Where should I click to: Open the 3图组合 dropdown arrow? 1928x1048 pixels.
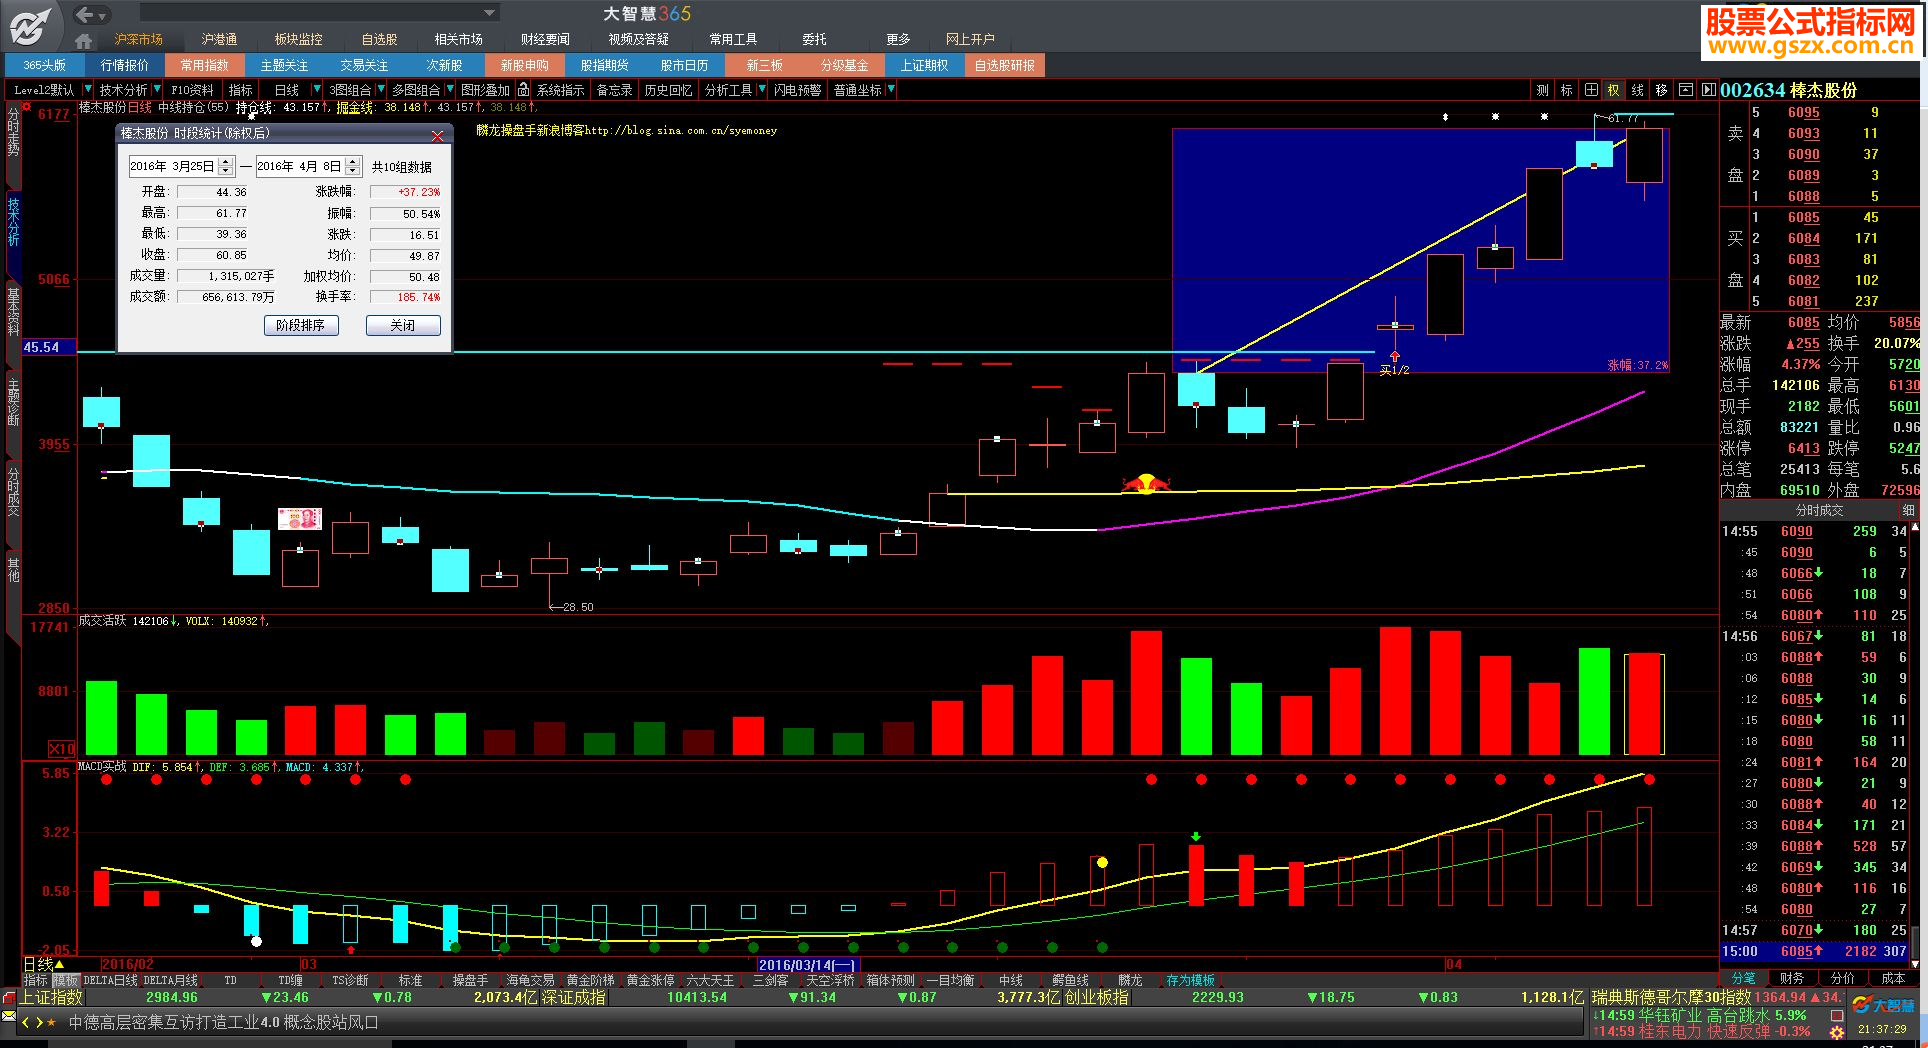[x=380, y=90]
